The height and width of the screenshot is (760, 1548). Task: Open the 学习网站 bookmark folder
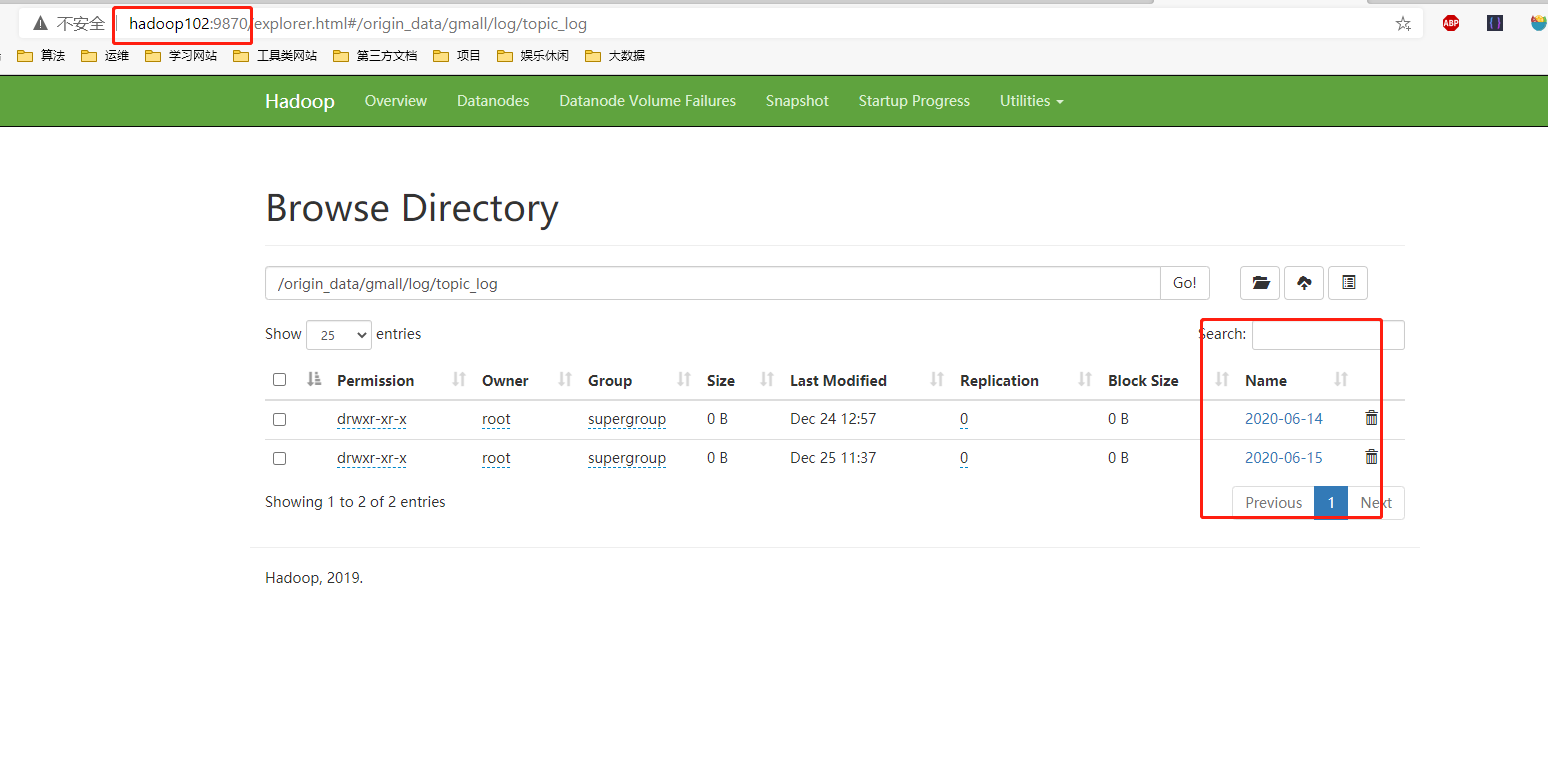(181, 56)
